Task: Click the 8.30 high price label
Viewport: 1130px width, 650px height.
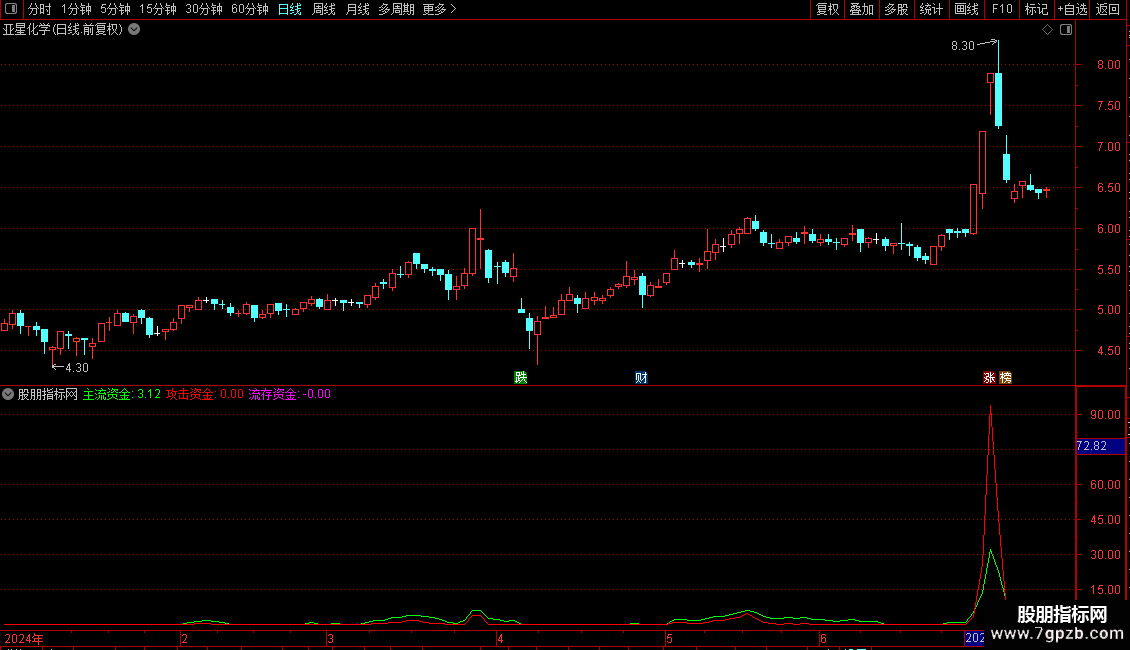Action: click(x=962, y=45)
